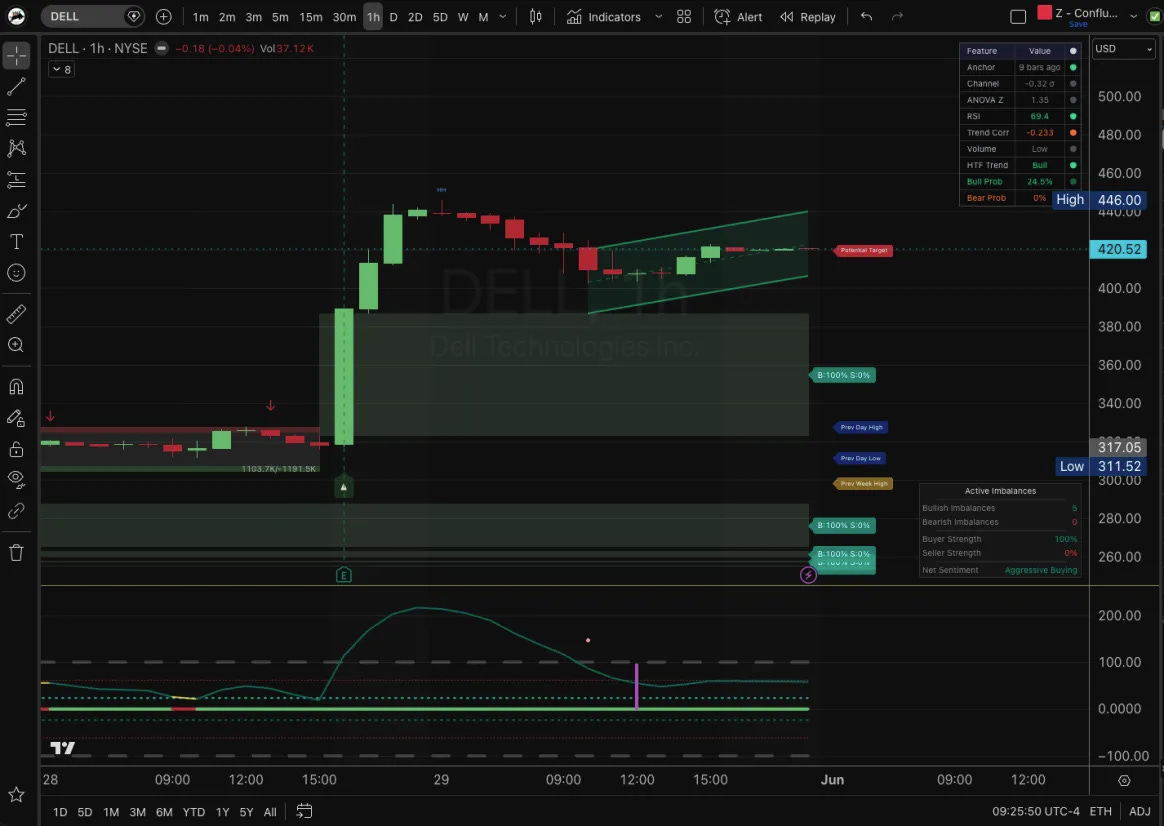1164x826 pixels.
Task: Select the D daily timeframe
Action: coord(393,16)
